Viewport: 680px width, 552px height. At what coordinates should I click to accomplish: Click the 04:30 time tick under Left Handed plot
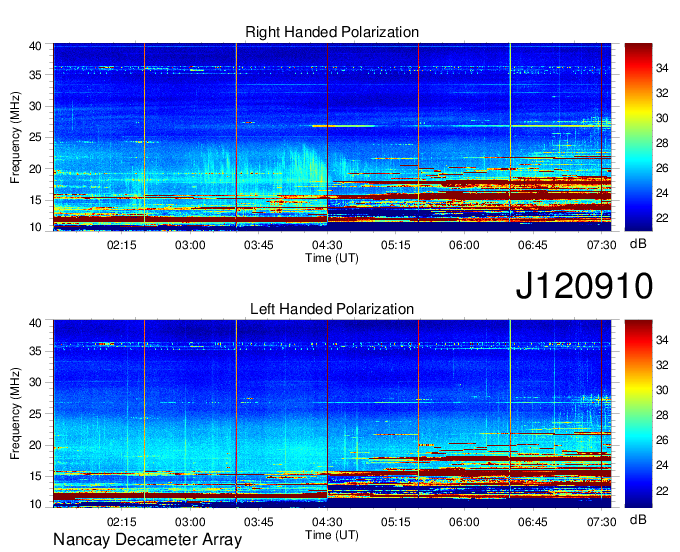coord(327,522)
